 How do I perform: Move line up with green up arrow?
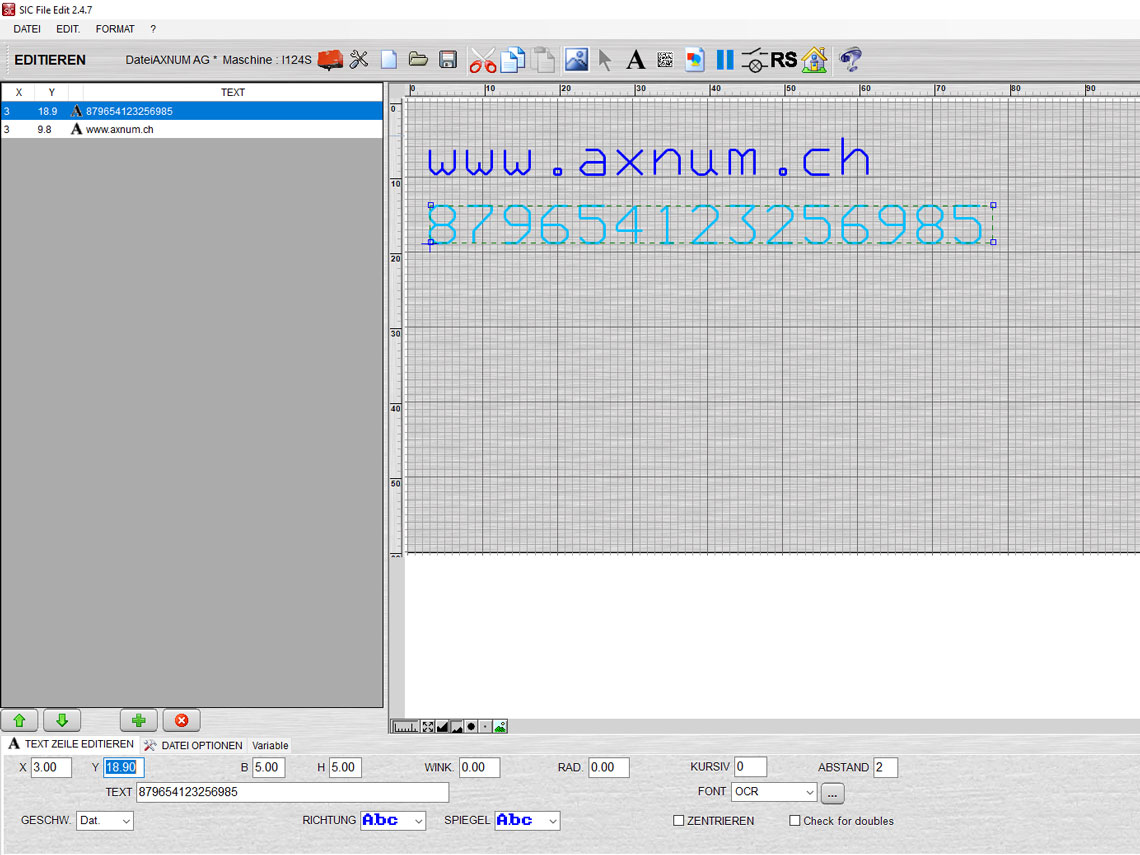coord(19,720)
